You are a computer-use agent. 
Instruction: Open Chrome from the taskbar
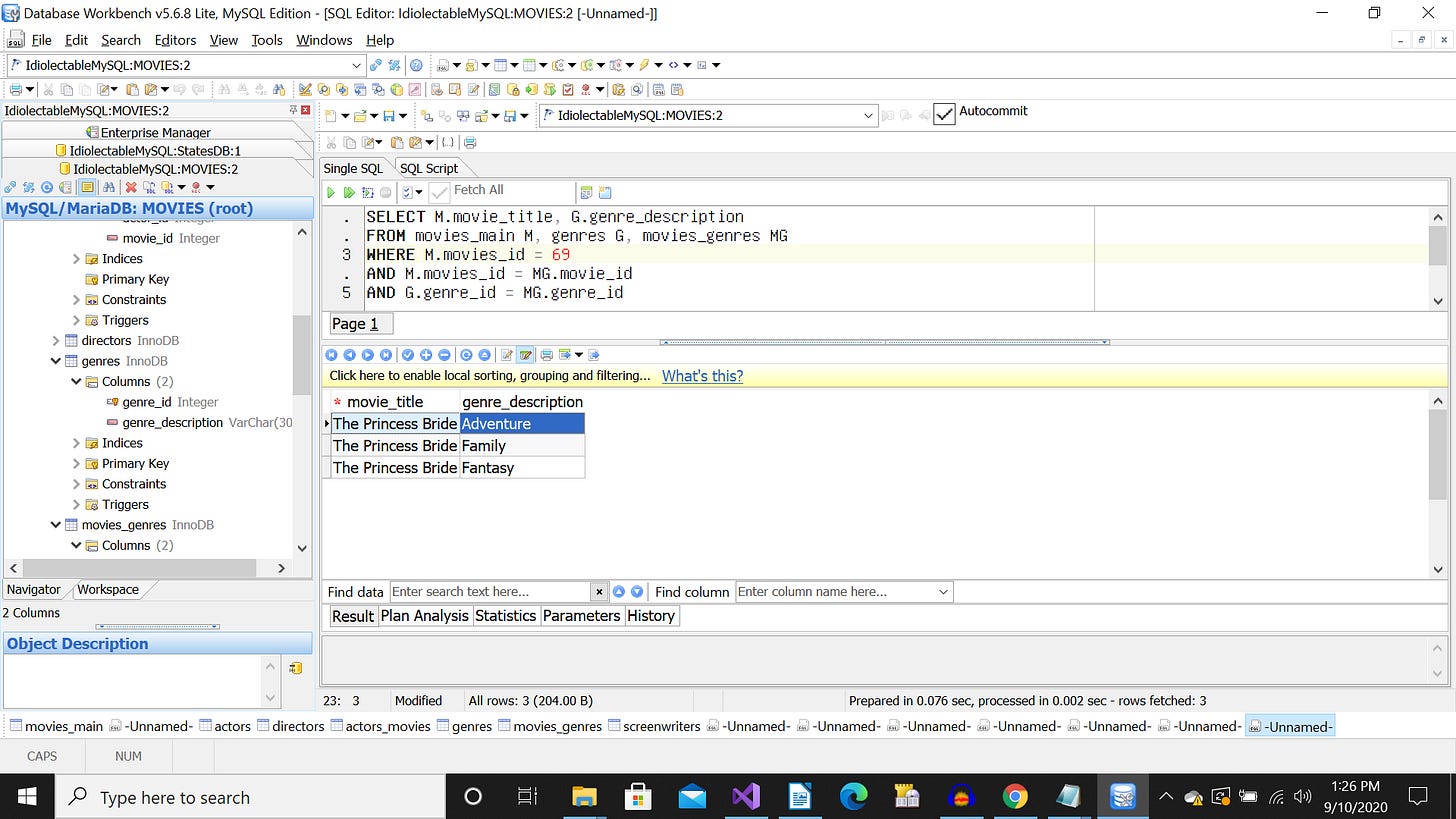(x=1015, y=796)
